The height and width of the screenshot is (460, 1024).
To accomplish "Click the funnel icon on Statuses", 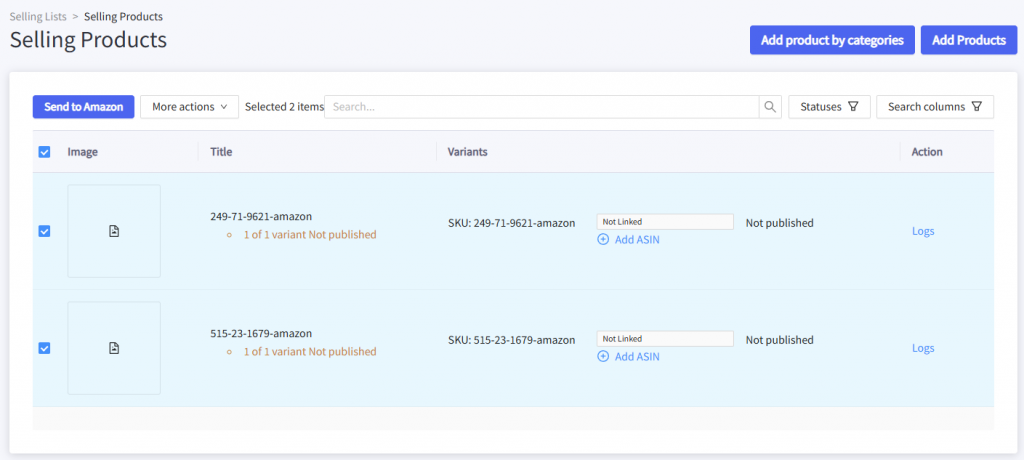I will tap(853, 107).
